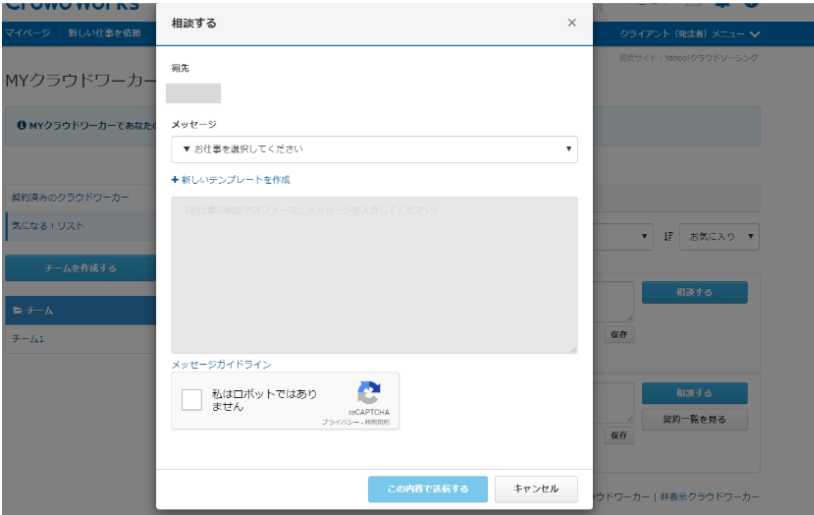Close the 相談する dialog with X
814x515 pixels.
tap(571, 23)
